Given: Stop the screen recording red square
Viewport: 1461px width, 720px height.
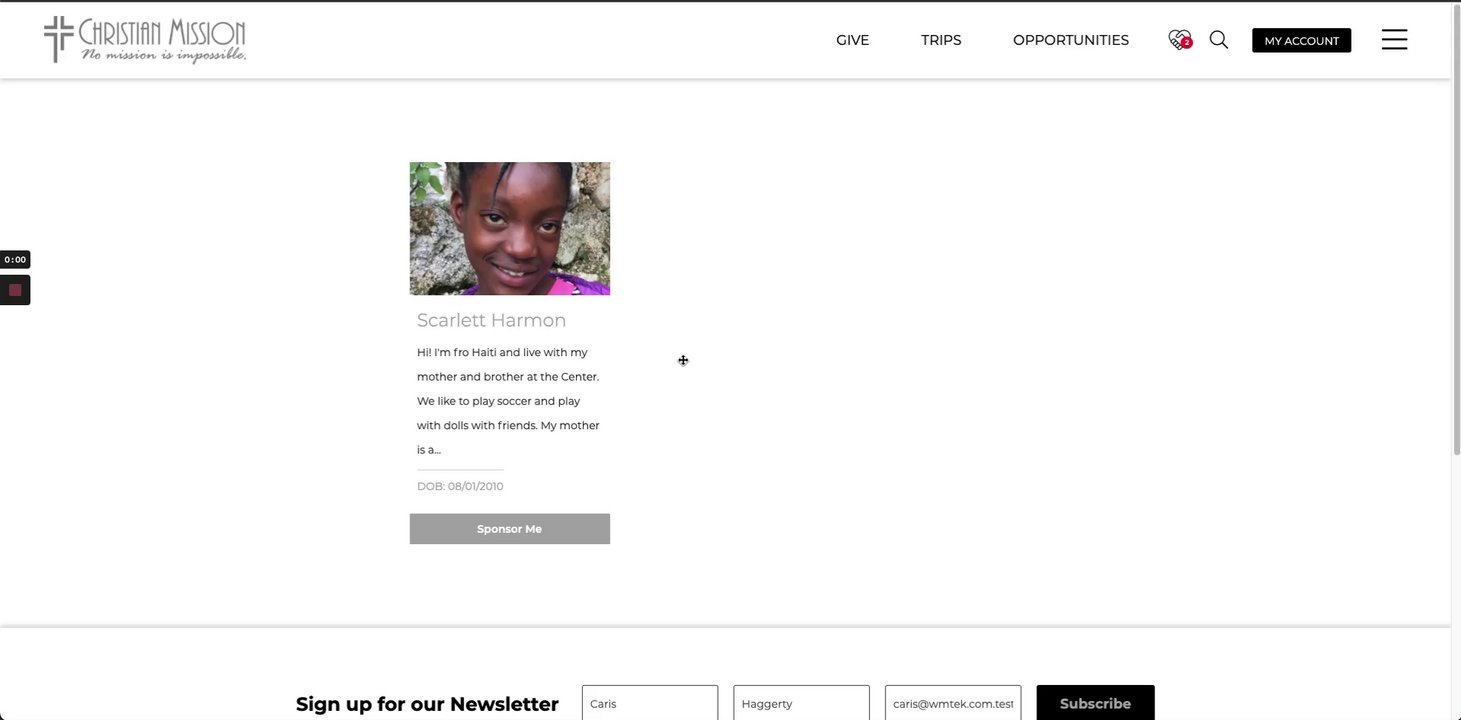Looking at the screenshot, I should point(15,290).
